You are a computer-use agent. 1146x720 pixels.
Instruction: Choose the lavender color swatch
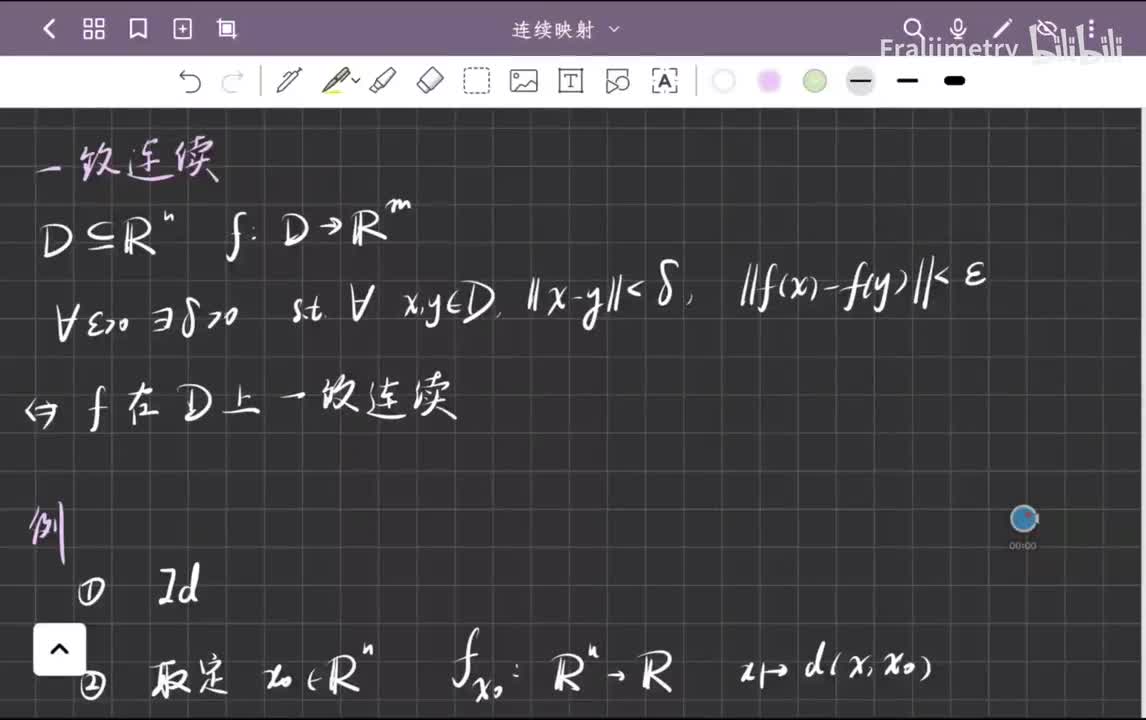(769, 80)
